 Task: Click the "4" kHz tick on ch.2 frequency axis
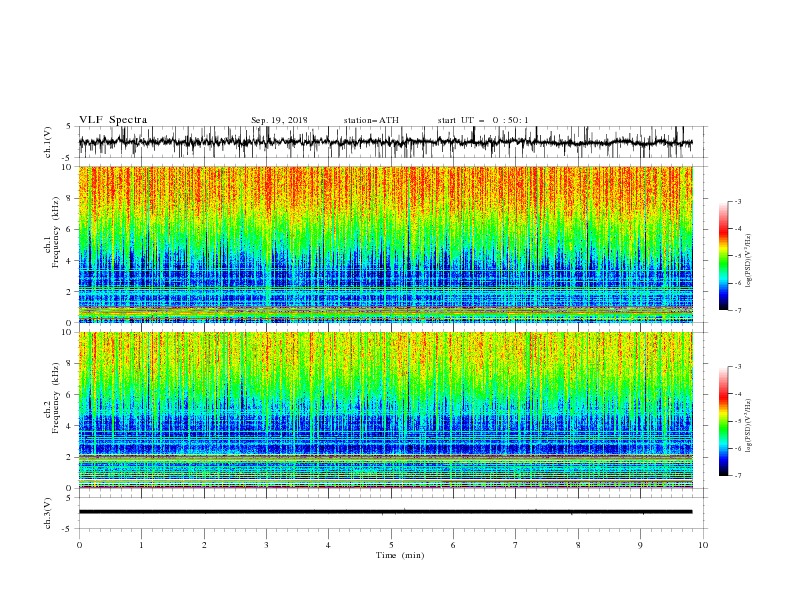70,426
